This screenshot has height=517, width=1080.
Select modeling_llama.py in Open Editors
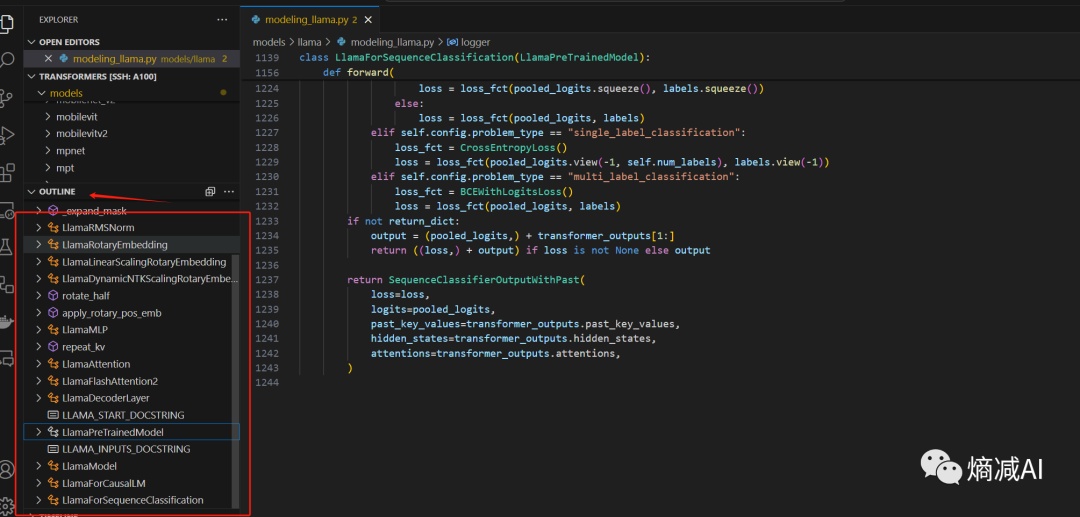[x=132, y=59]
